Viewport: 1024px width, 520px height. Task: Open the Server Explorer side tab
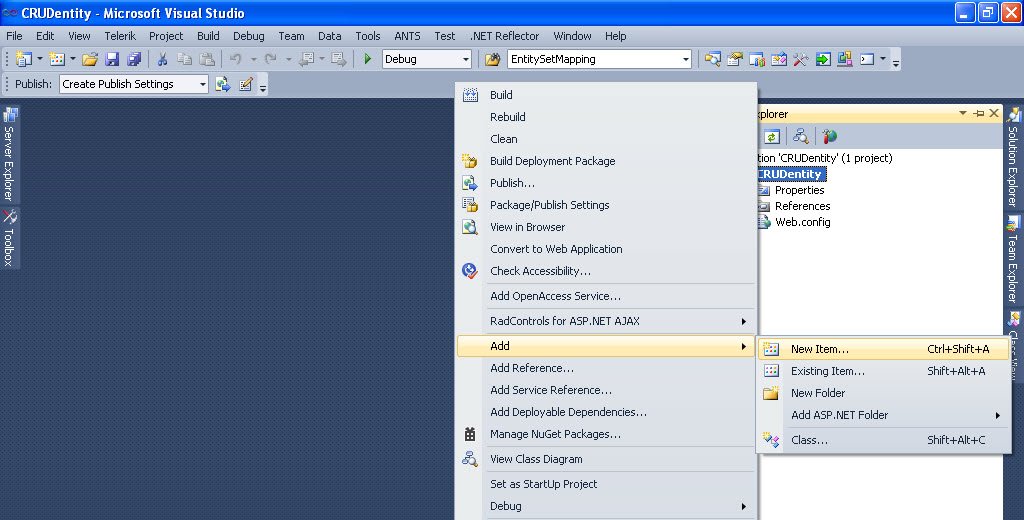(10, 154)
